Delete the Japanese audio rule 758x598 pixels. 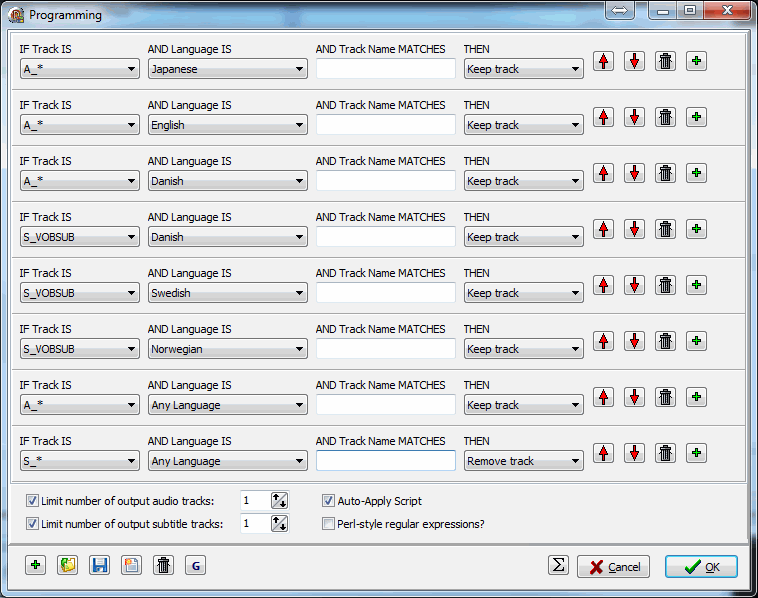tap(665, 61)
